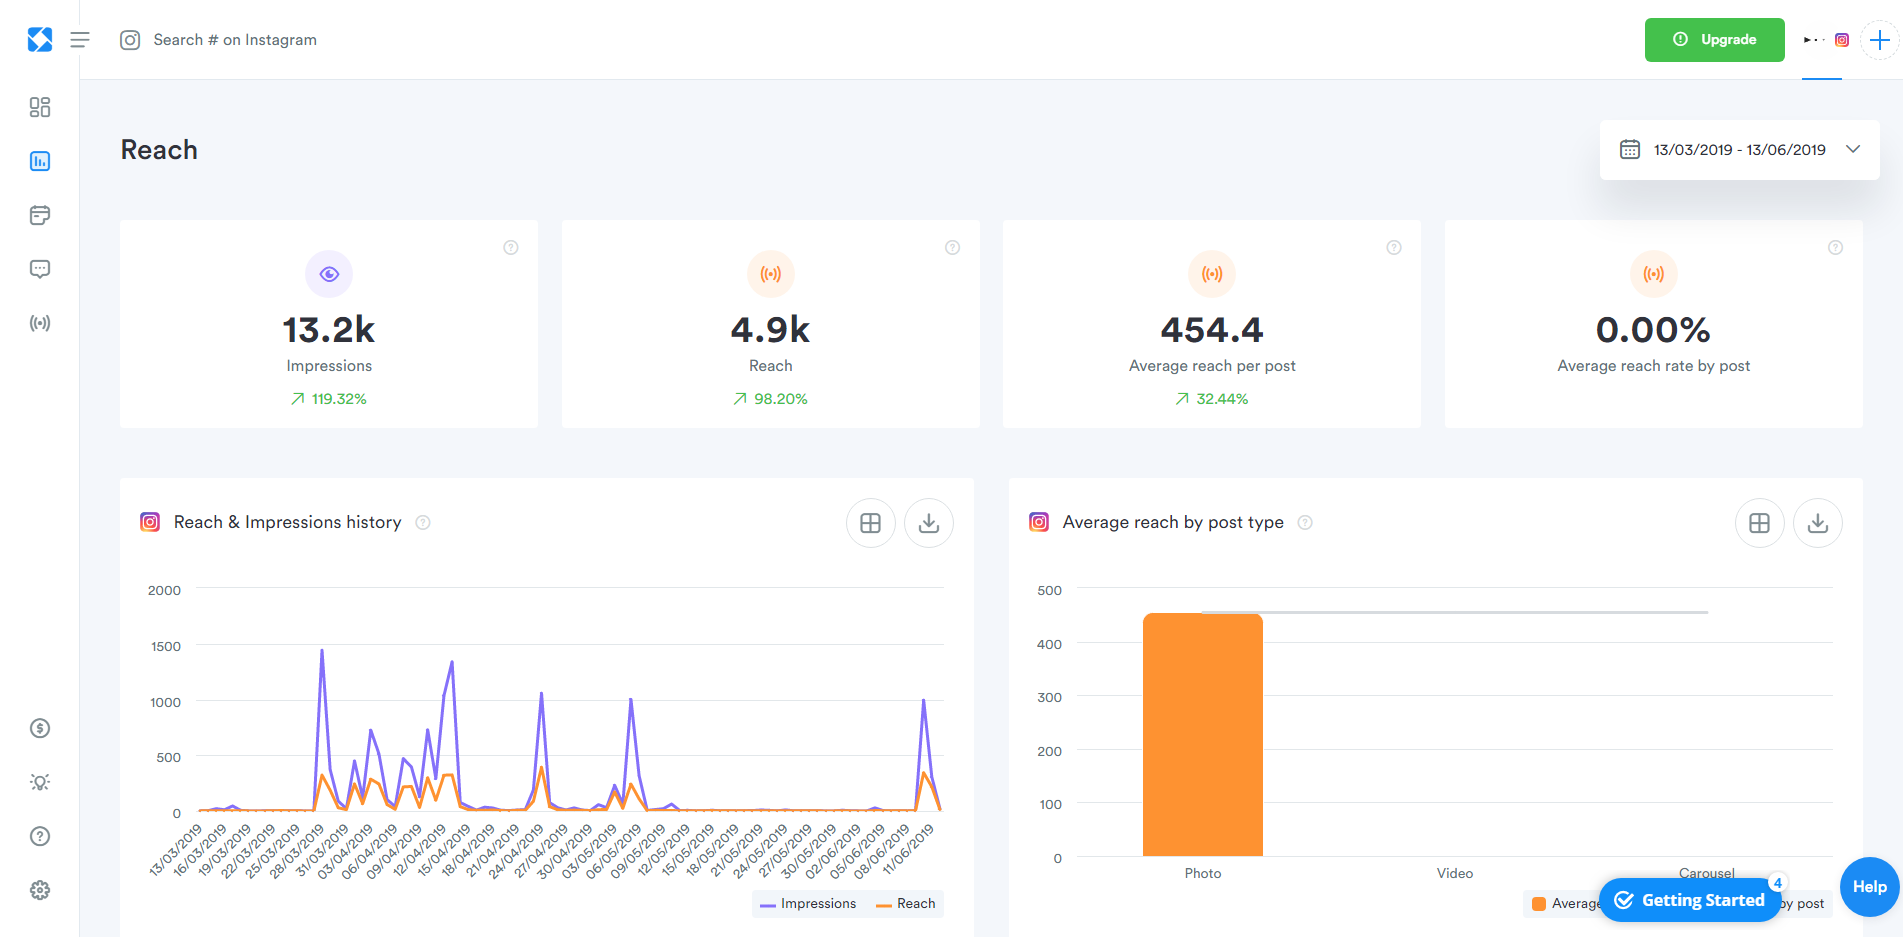The image size is (1903, 937).
Task: Download the Reach & Impressions history chart
Action: coord(928,523)
